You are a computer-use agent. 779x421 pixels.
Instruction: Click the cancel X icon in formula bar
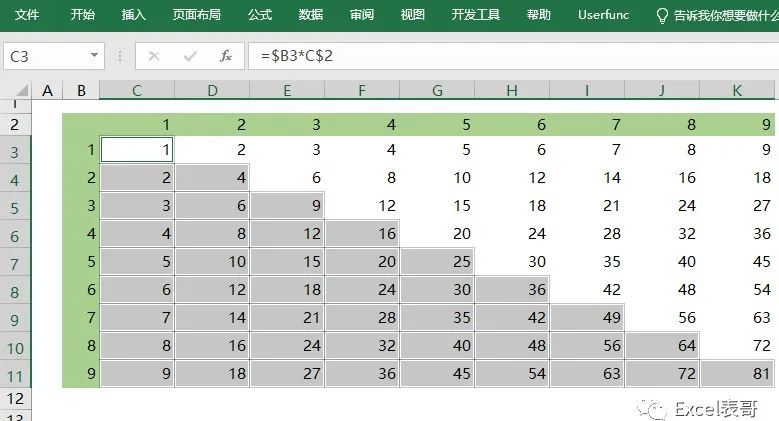click(154, 56)
